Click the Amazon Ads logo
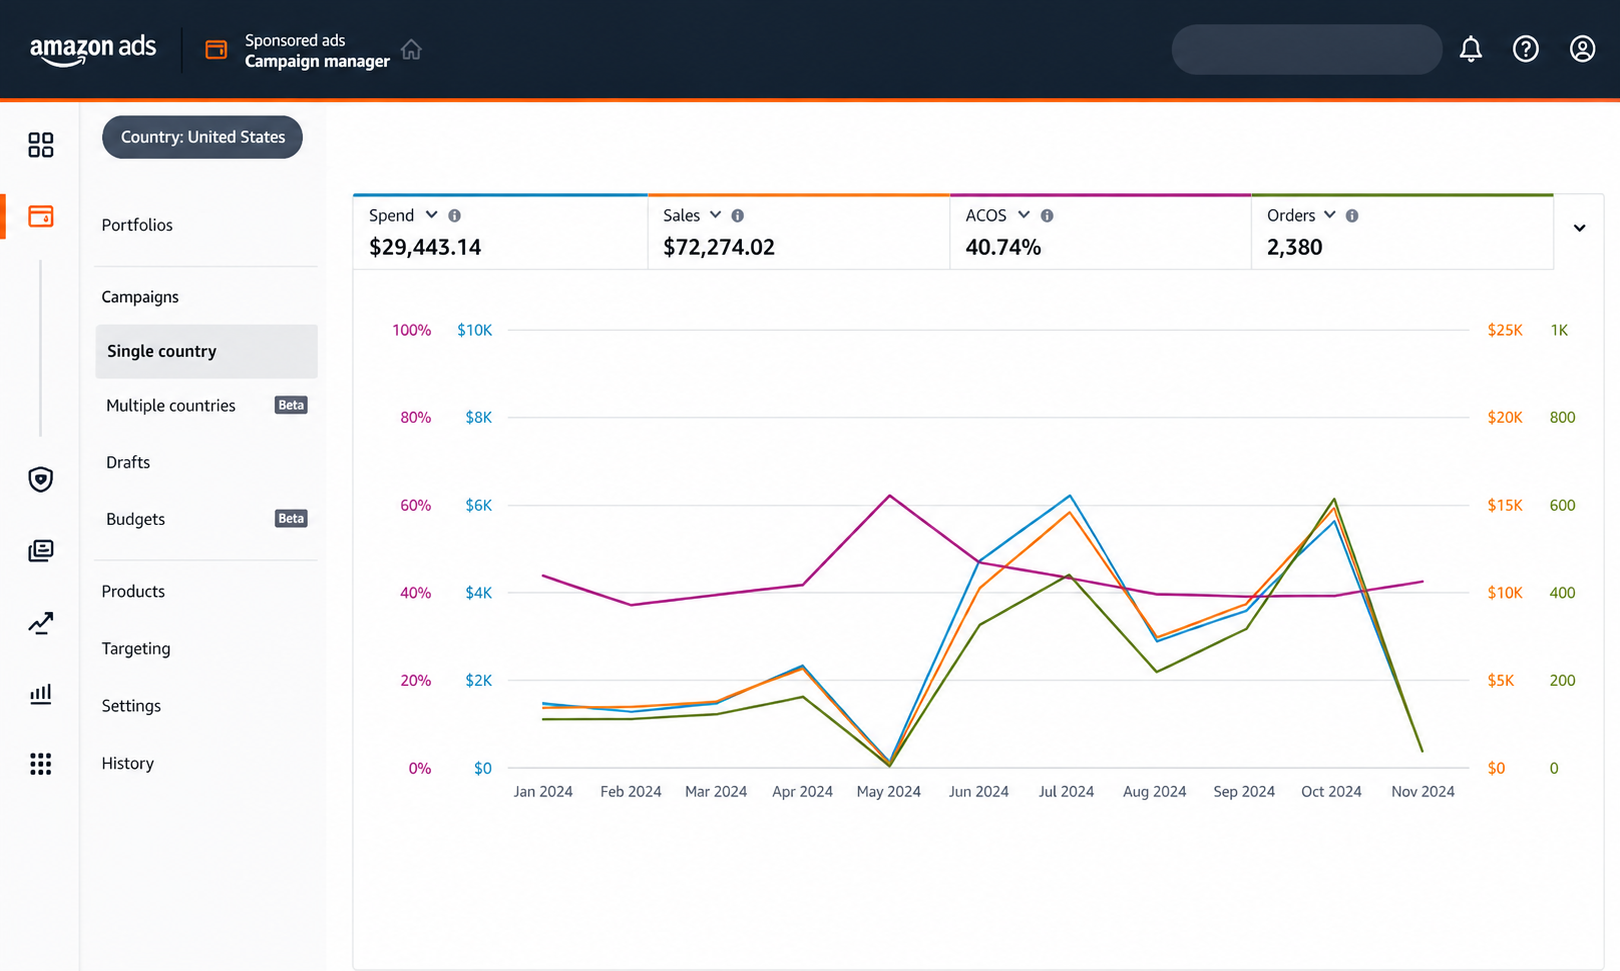Screen dimensions: 1620x971 point(93,50)
